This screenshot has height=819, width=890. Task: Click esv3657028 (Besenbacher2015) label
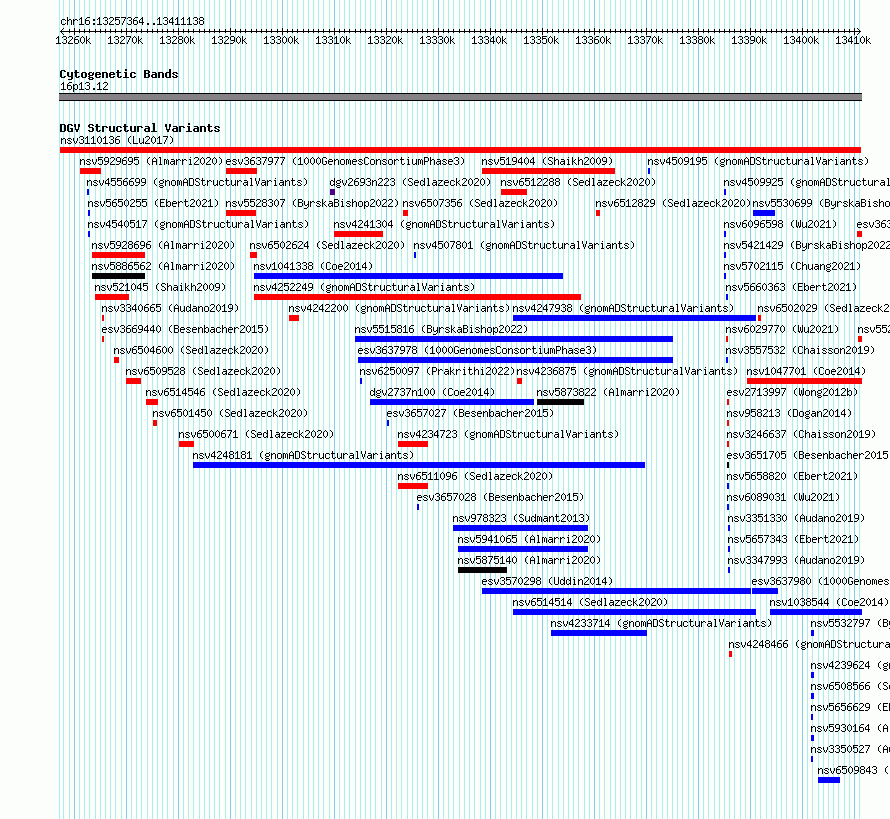coord(500,497)
